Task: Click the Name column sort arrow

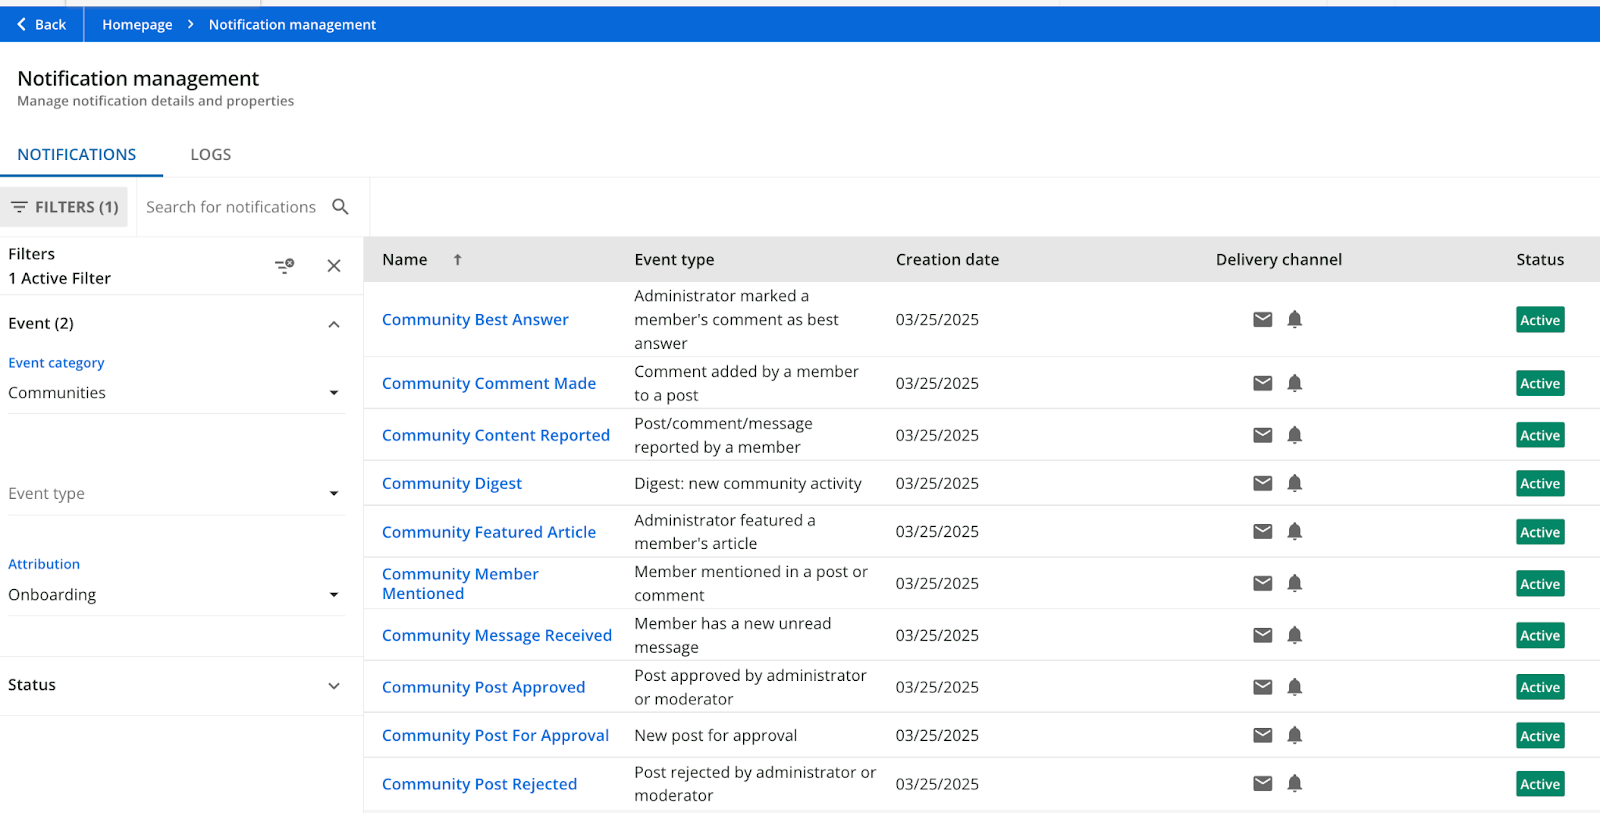Action: [457, 260]
